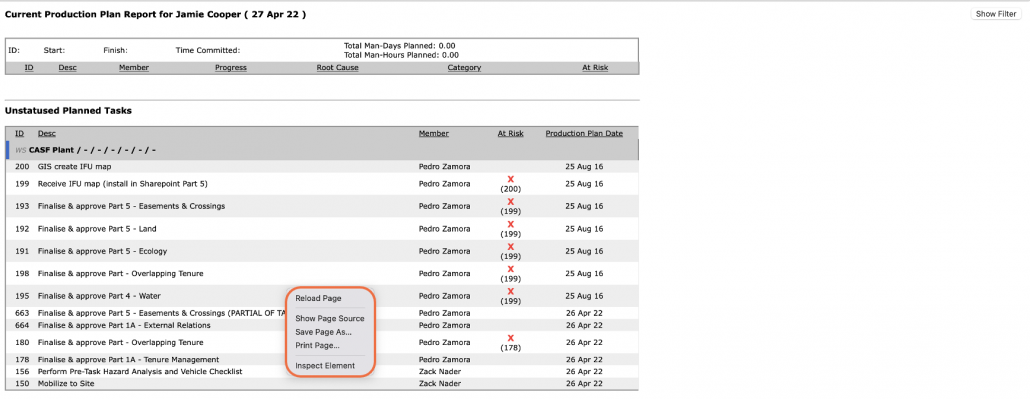
Task: Click the (200) dependency for task 199
Action: 510,189
